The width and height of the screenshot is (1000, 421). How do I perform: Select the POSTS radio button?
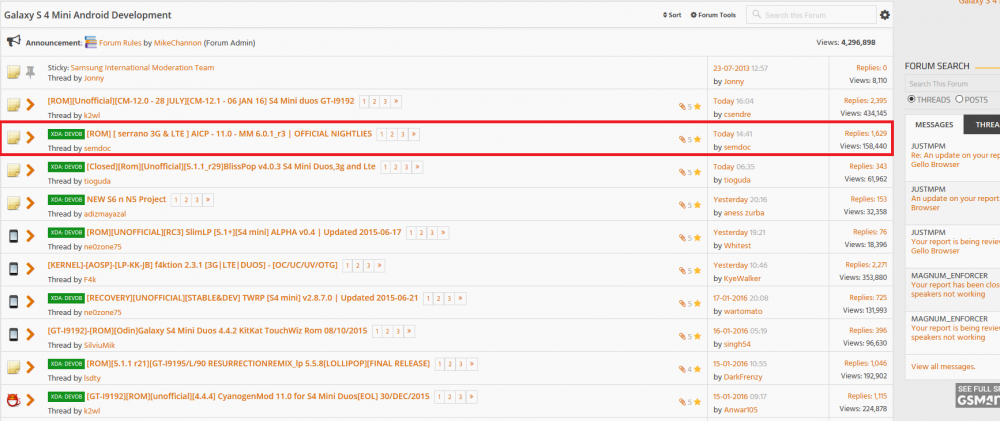960,99
